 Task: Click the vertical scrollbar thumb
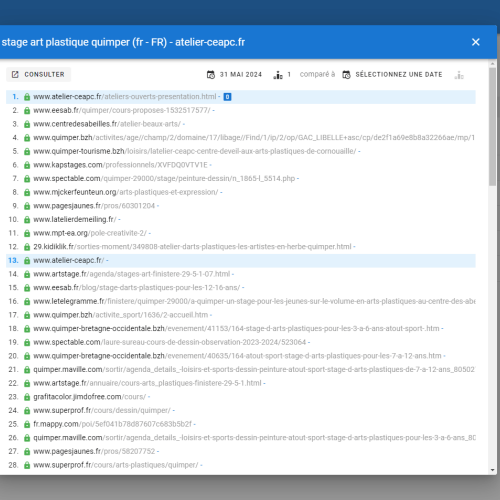click(x=493, y=127)
